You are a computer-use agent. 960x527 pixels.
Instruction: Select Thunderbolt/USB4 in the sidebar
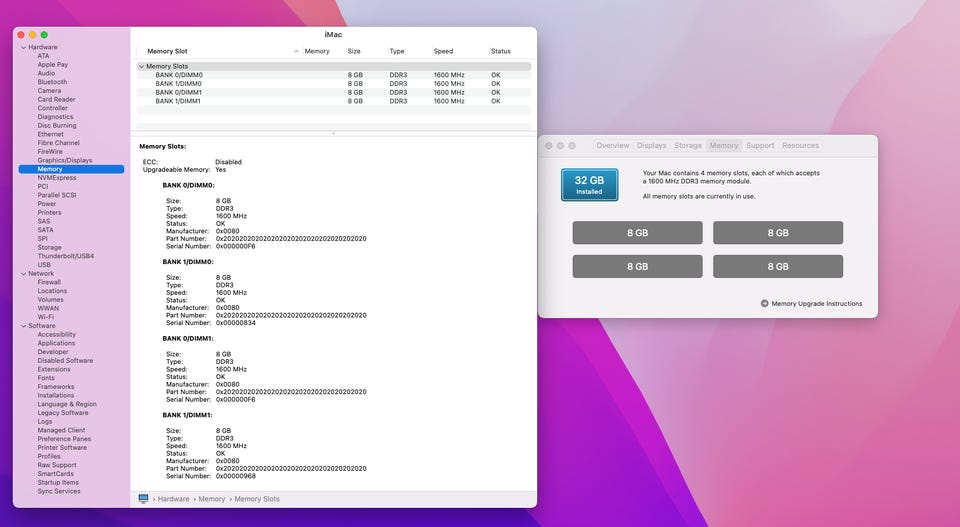point(66,256)
